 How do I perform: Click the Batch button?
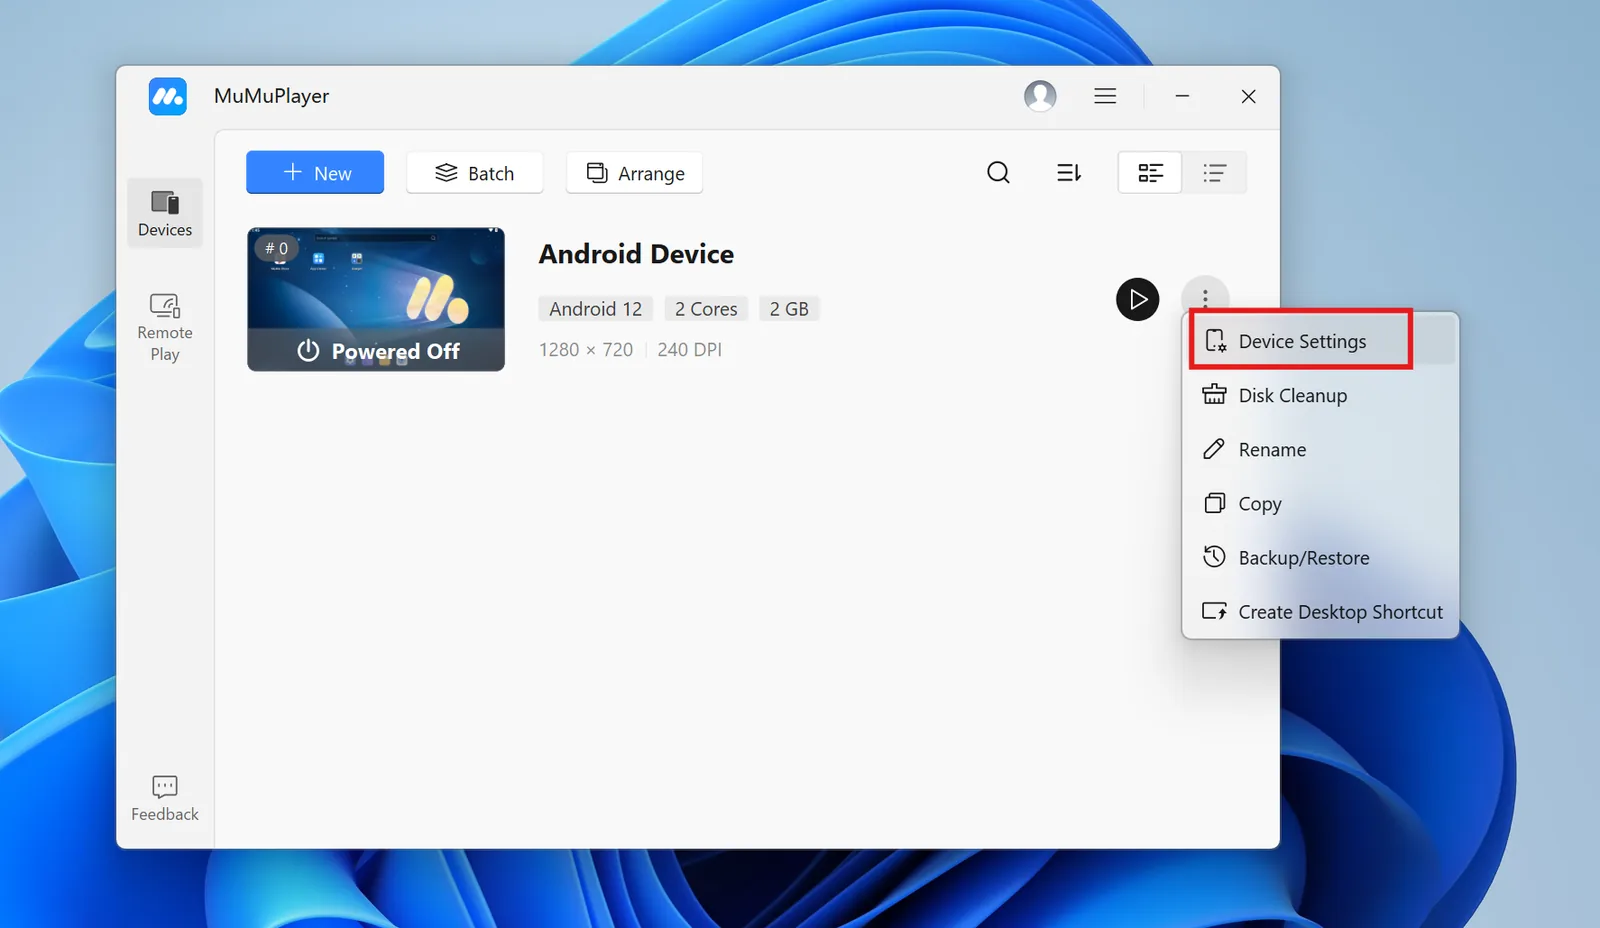click(475, 173)
